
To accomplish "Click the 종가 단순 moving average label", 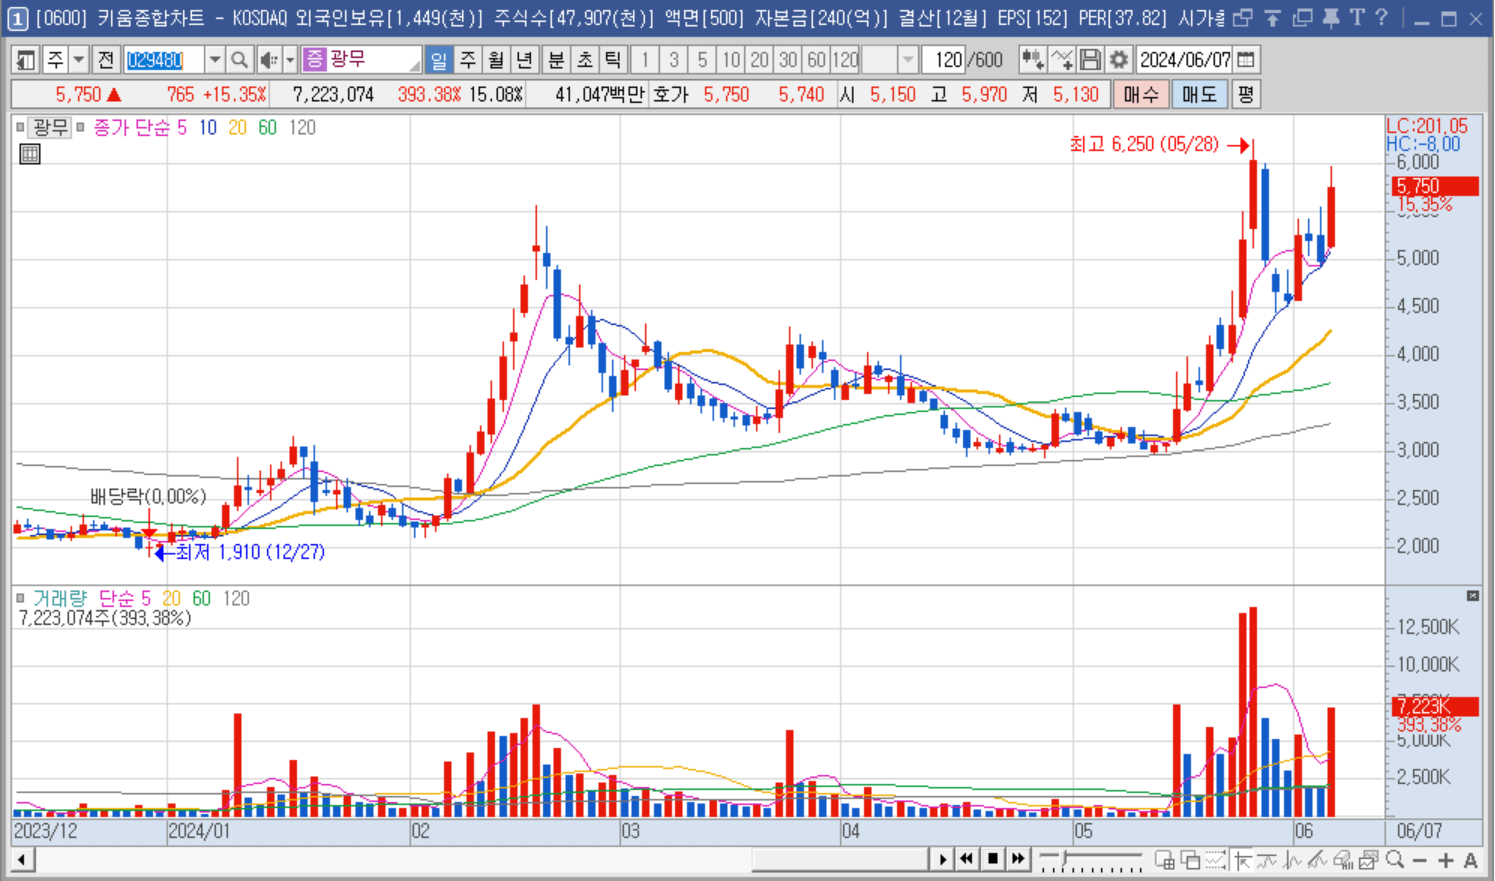I will click(132, 128).
